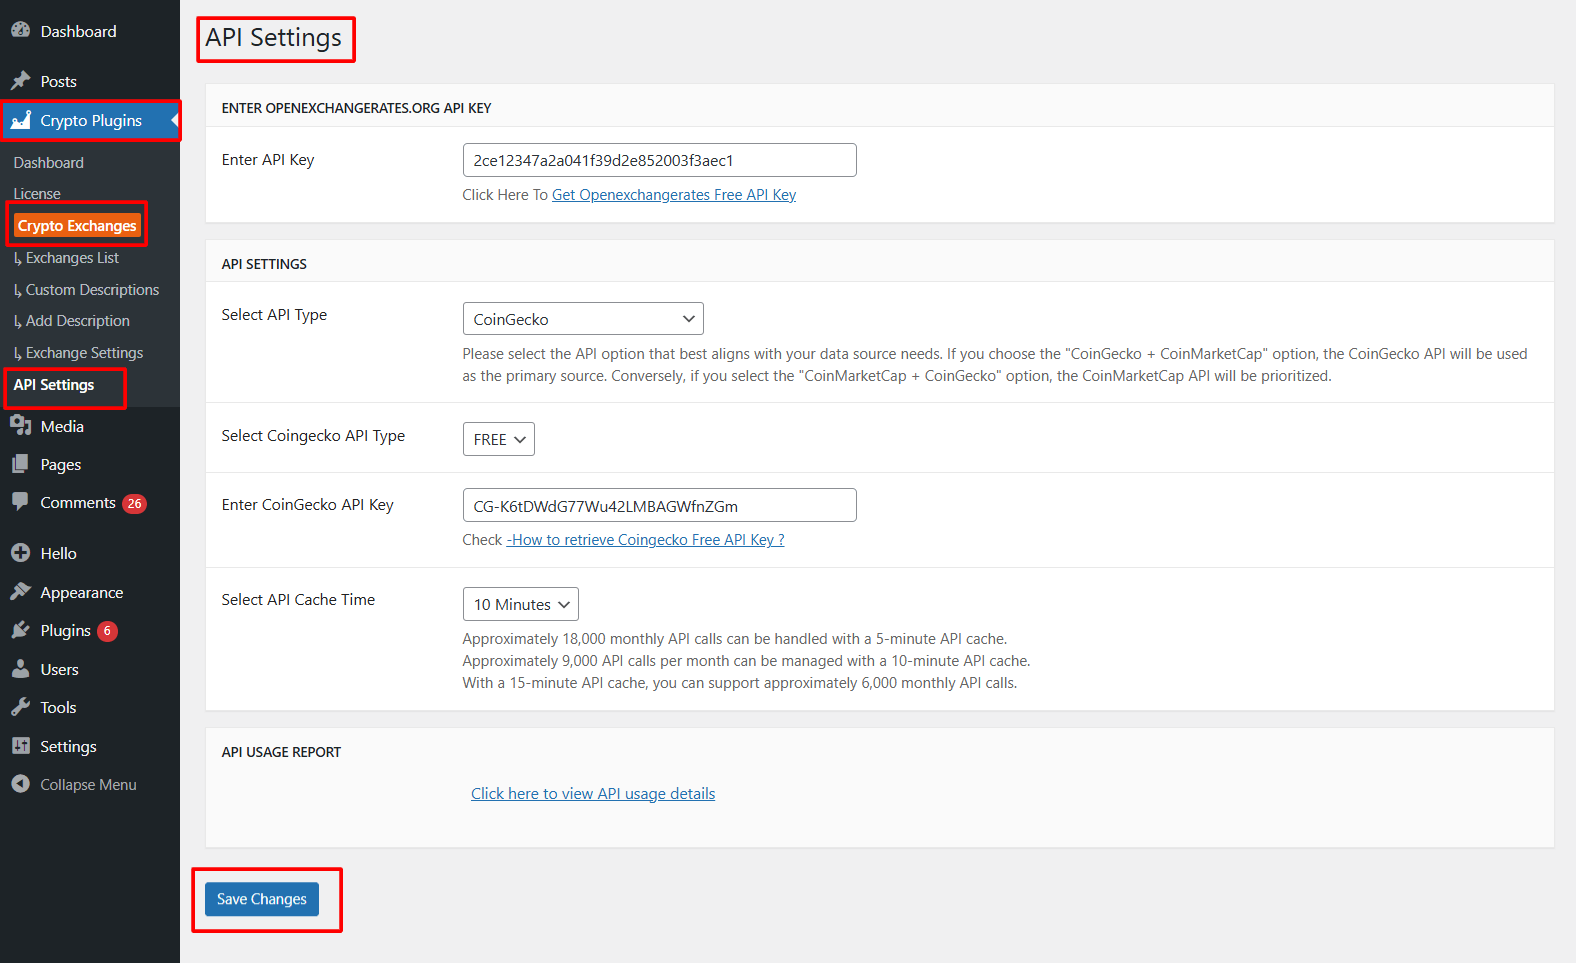1576x963 pixels.
Task: Open the Select API Type dropdown
Action: pyautogui.click(x=583, y=319)
